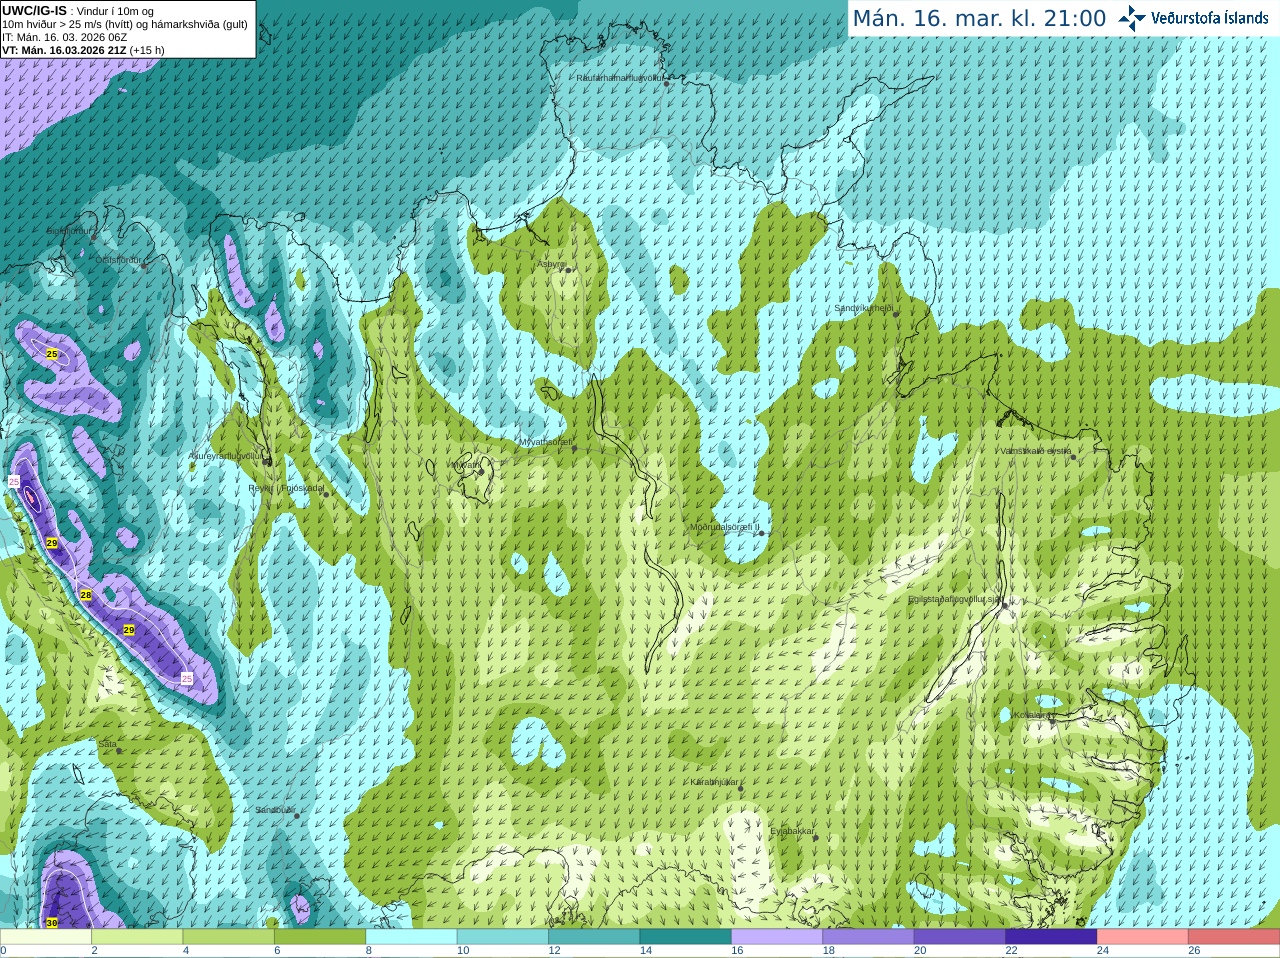This screenshot has height=958, width=1280.
Task: Click the Sáta station label
Action: (x=108, y=744)
